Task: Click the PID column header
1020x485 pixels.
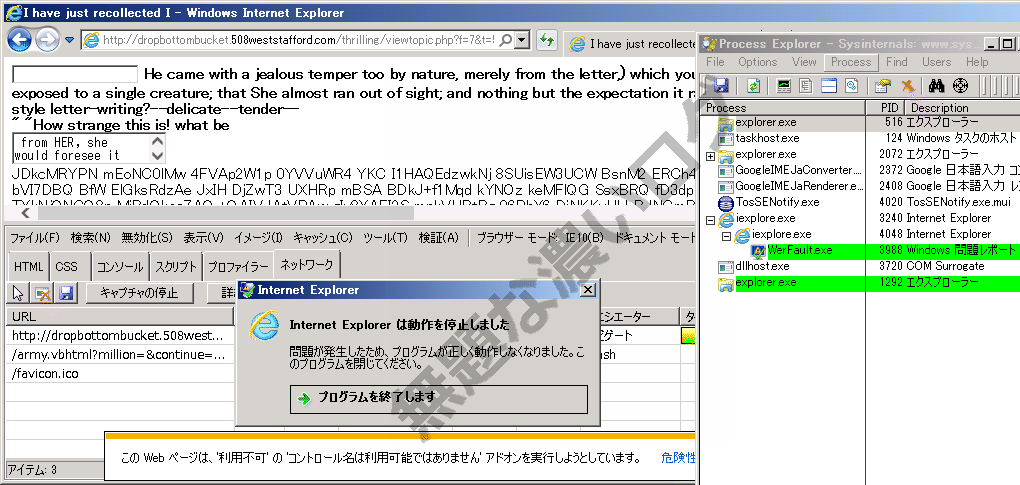Action: pyautogui.click(x=886, y=108)
